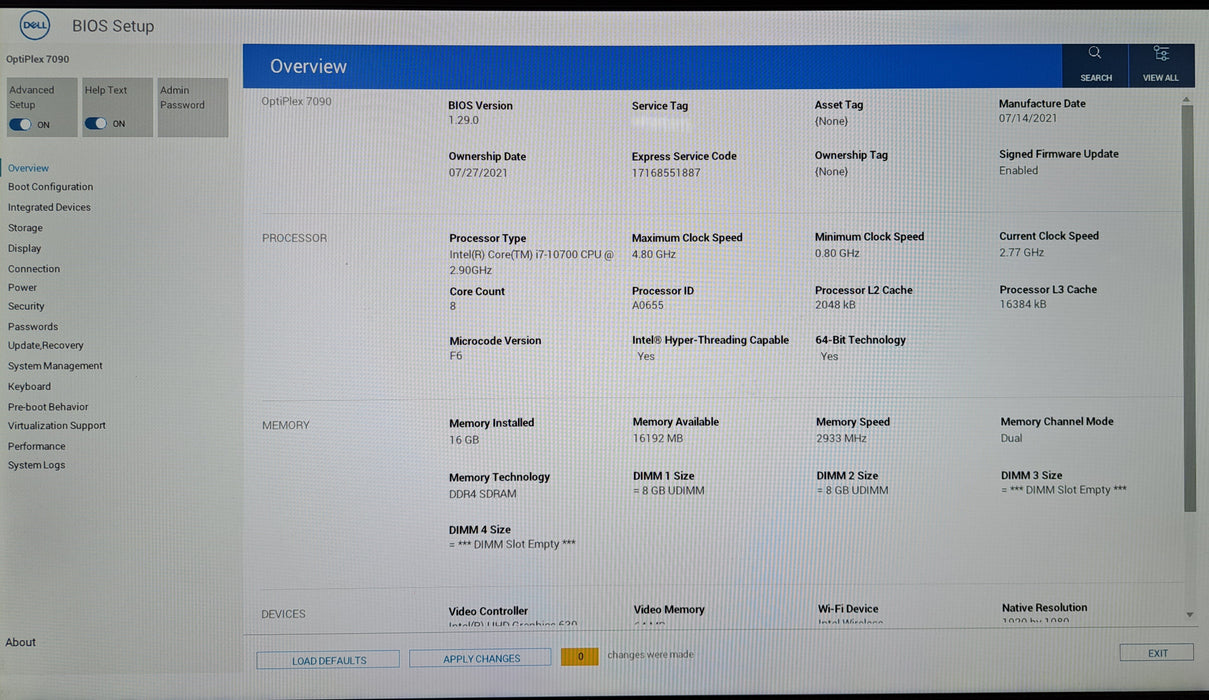Click the Load Defaults button
The height and width of the screenshot is (700, 1209).
(x=328, y=660)
